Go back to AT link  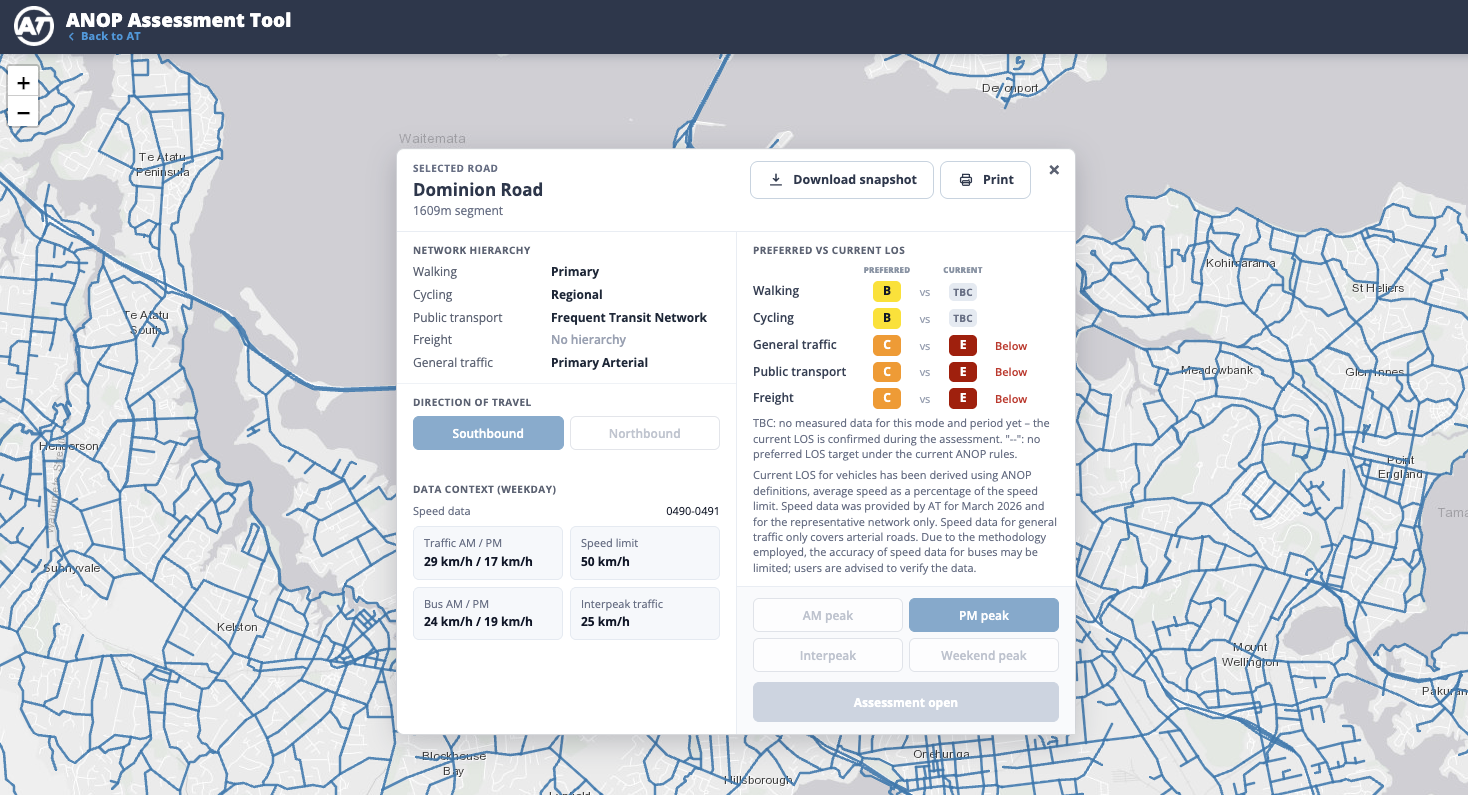coord(105,36)
